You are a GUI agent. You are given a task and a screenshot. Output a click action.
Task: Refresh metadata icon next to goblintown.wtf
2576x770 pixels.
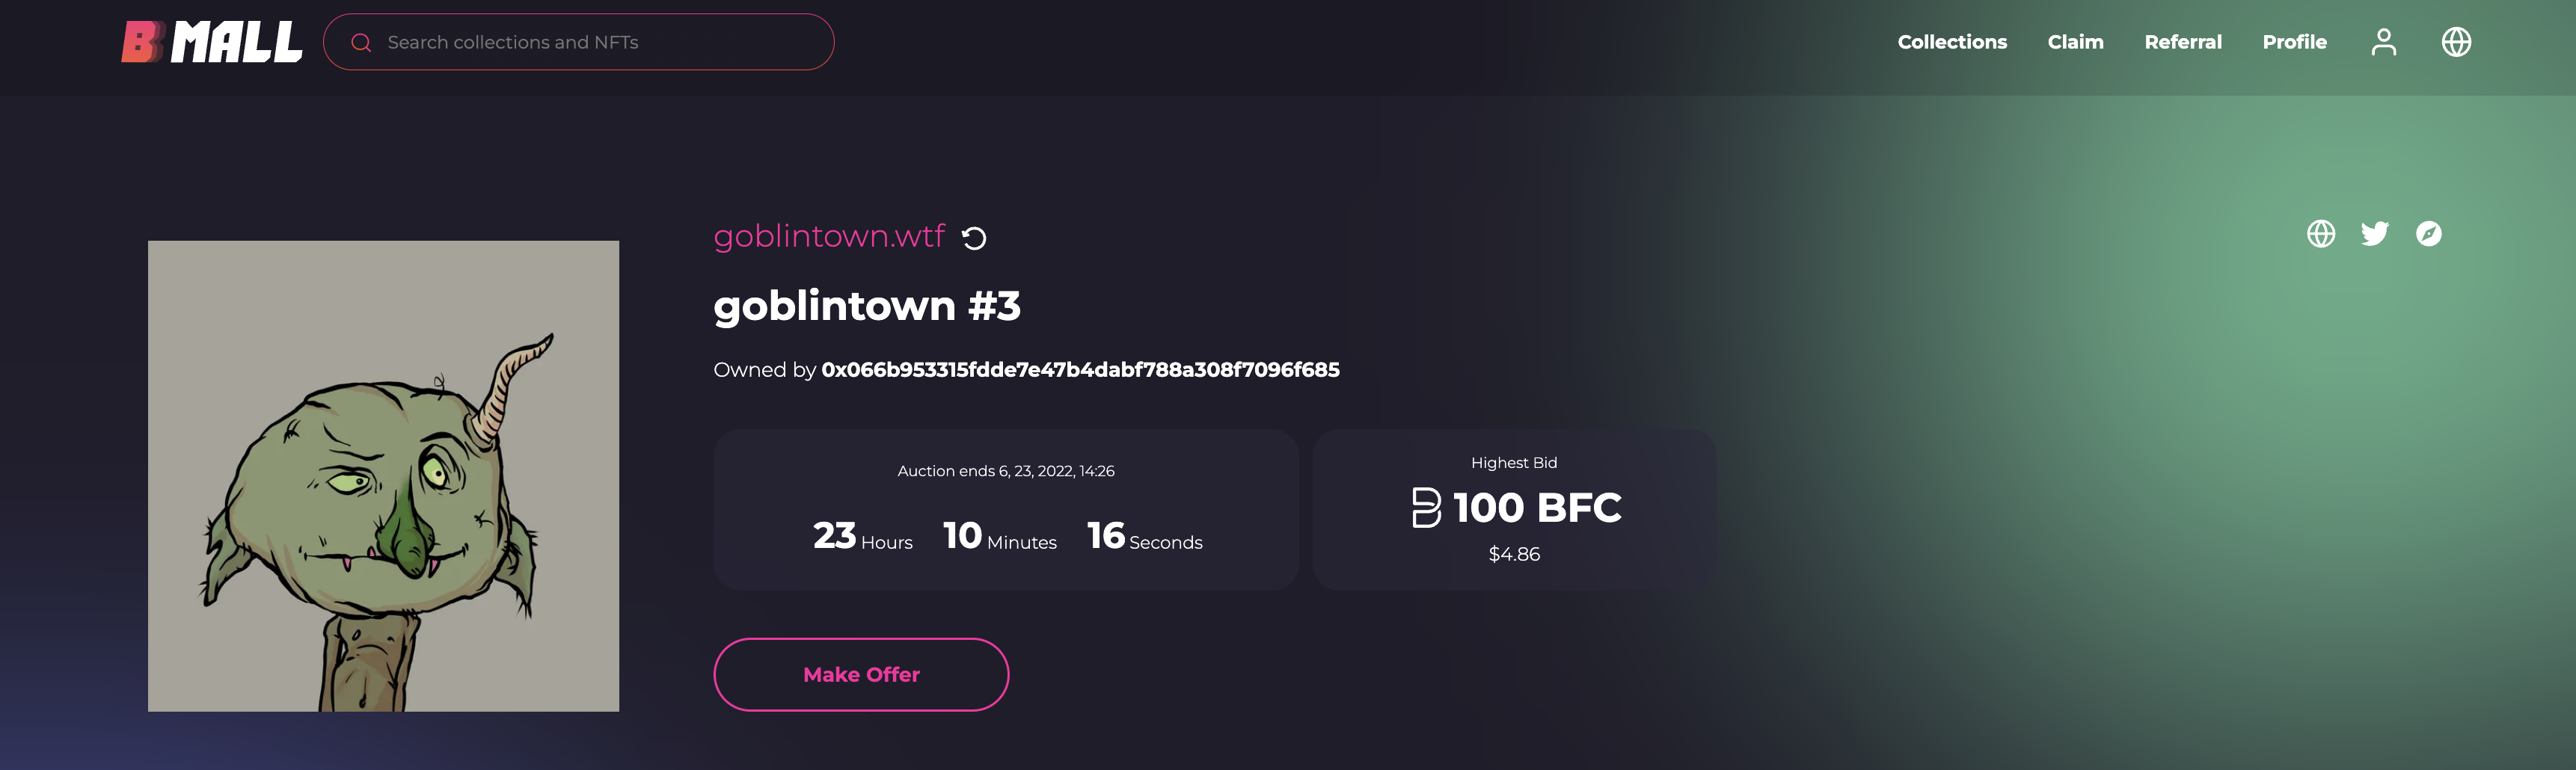(974, 238)
